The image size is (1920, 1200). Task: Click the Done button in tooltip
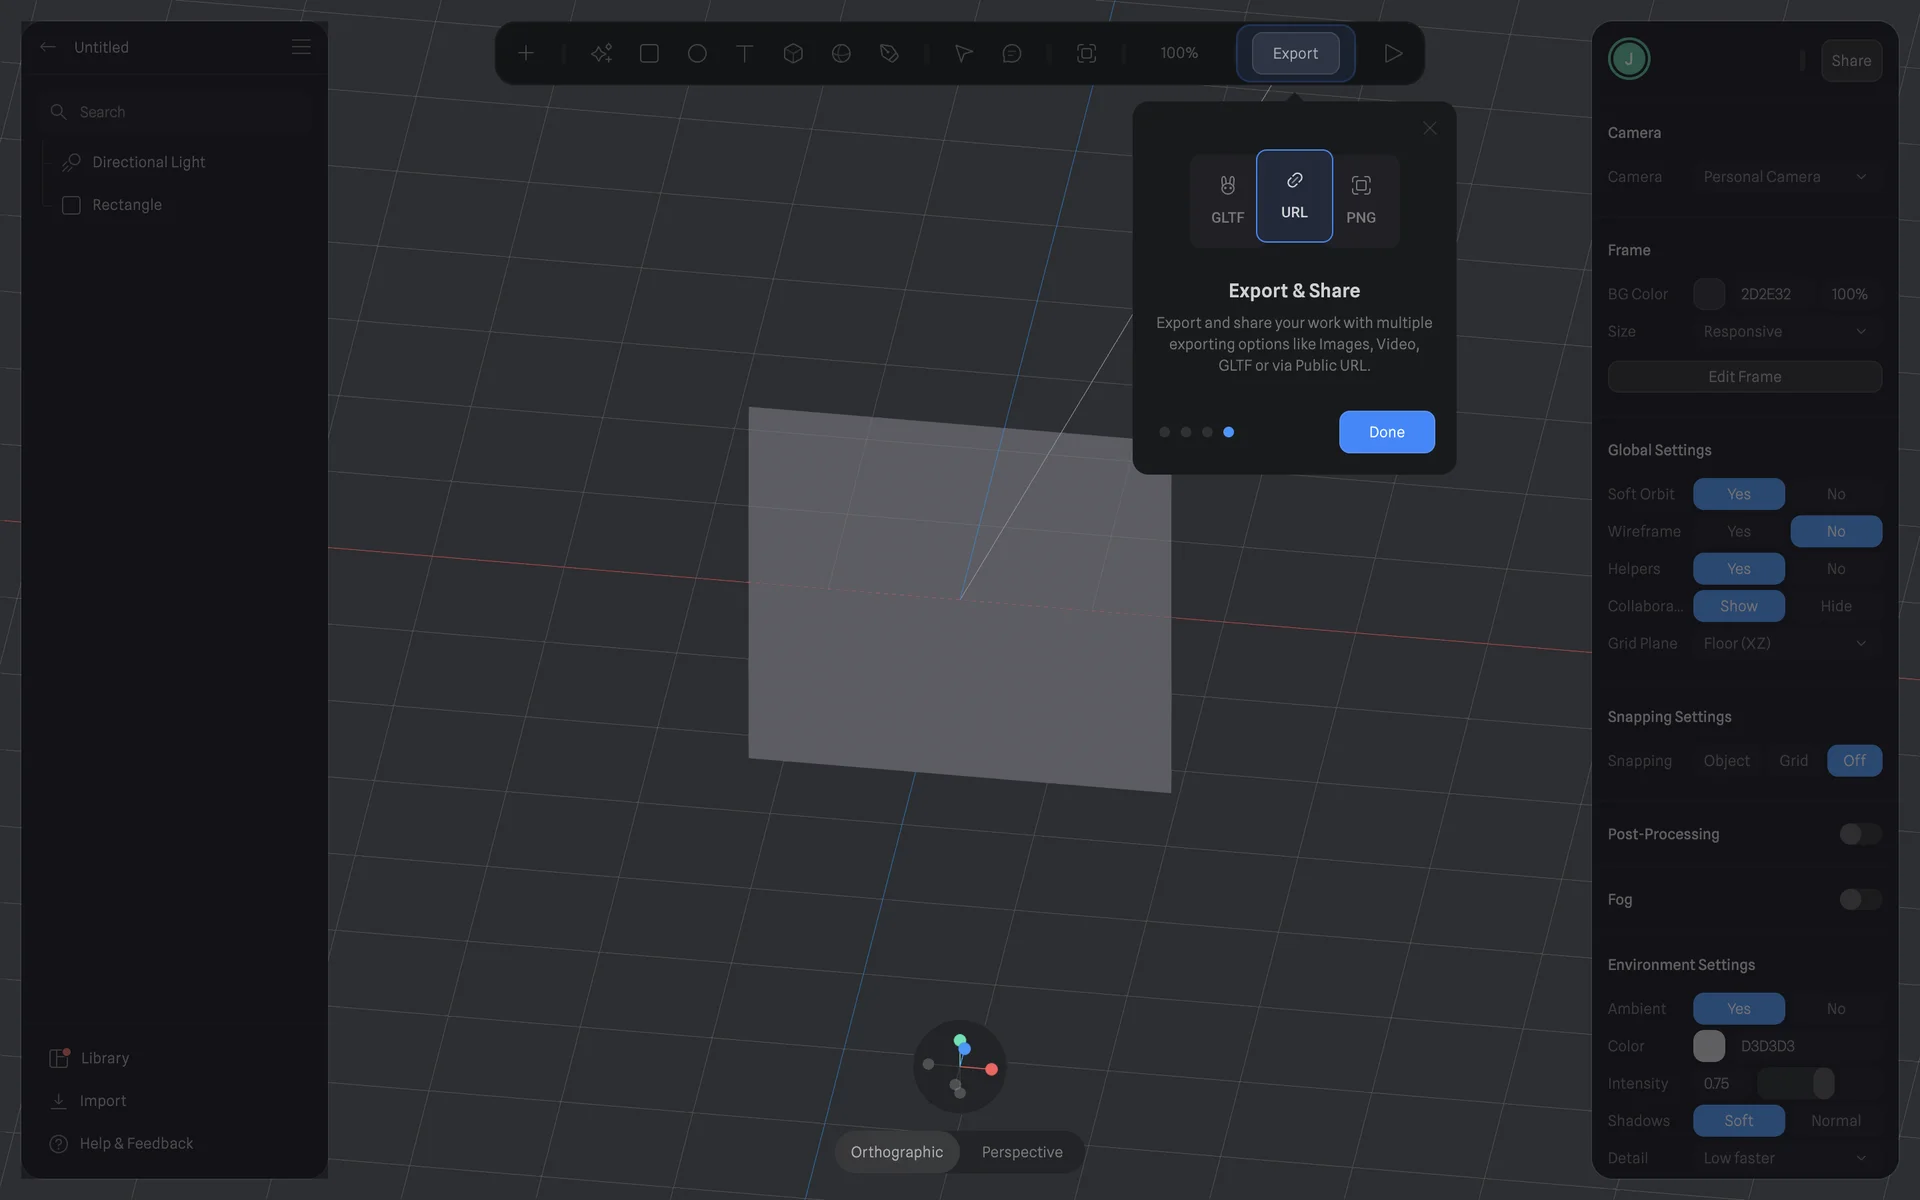[x=1386, y=432]
